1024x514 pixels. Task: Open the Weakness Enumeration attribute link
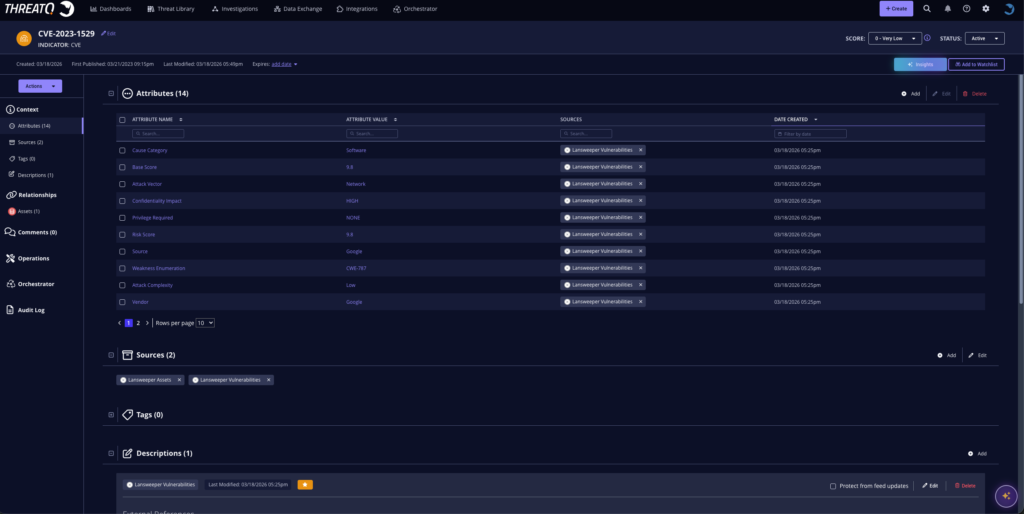click(159, 268)
